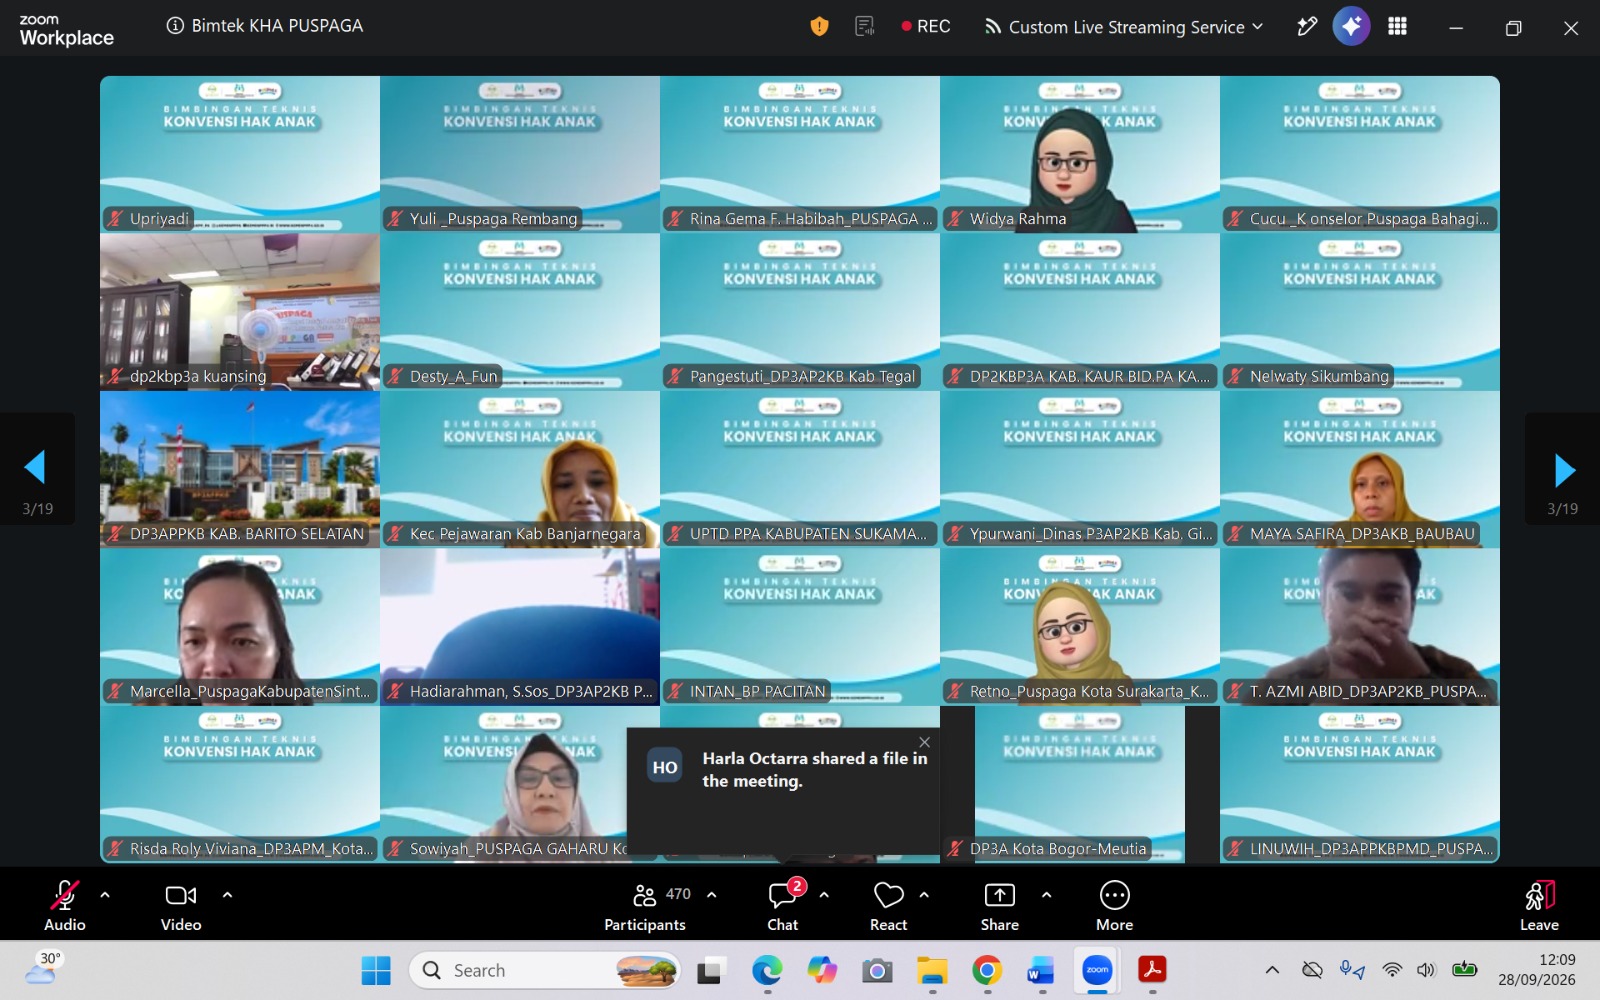Go to next gallery page arrow
This screenshot has width=1600, height=1000.
(x=1564, y=469)
